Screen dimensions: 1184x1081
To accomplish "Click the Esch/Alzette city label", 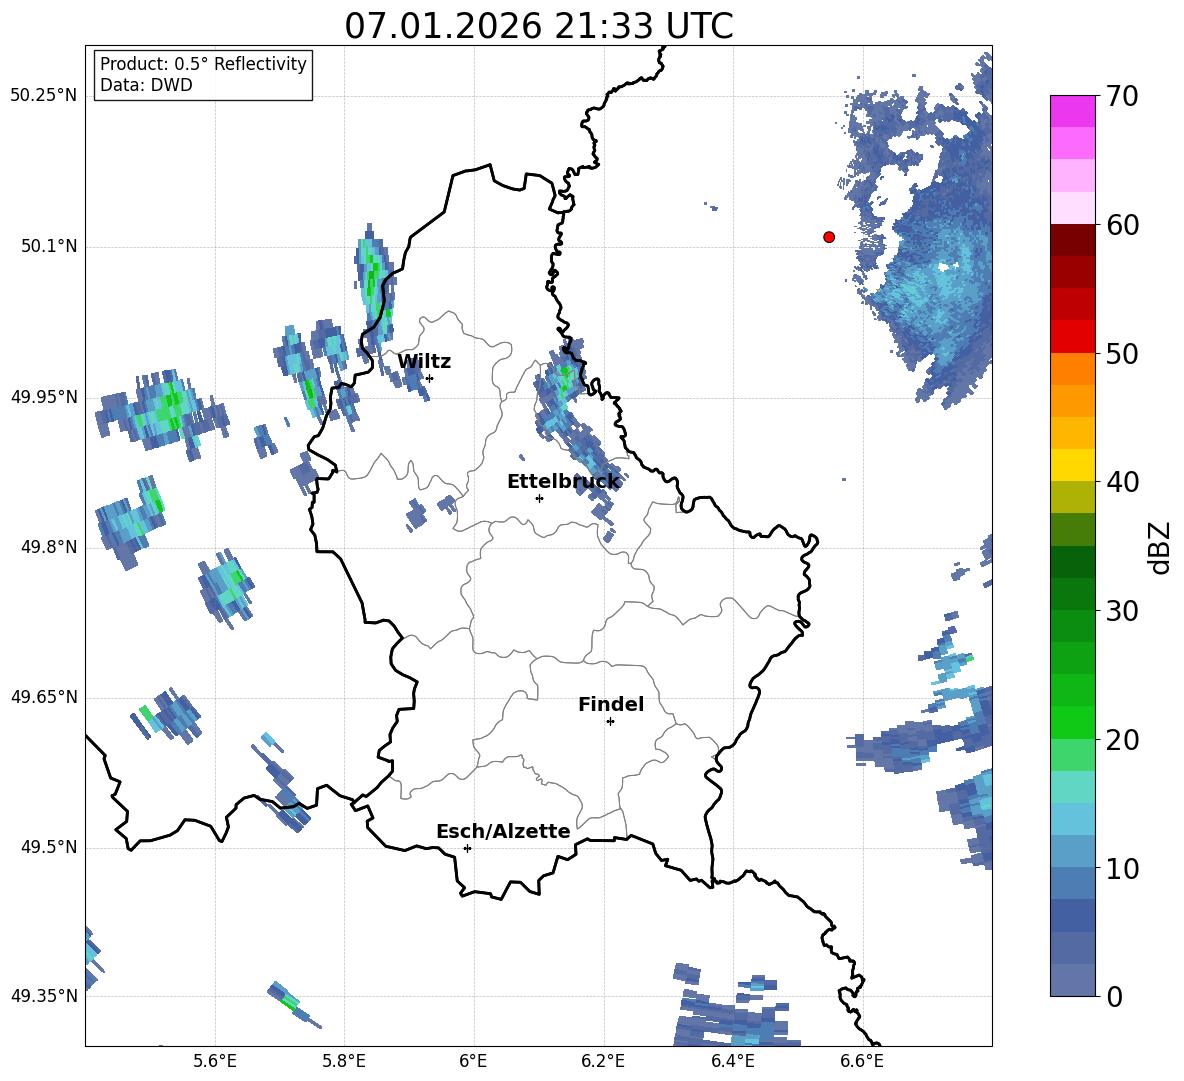I will pyautogui.click(x=503, y=831).
